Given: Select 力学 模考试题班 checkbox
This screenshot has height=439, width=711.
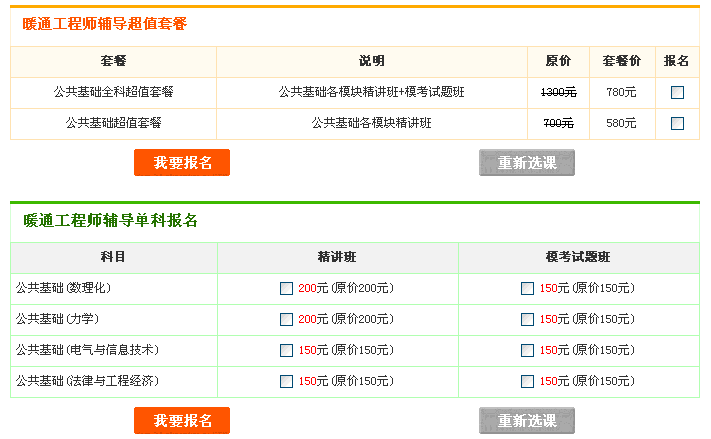Looking at the screenshot, I should pyautogui.click(x=527, y=320).
